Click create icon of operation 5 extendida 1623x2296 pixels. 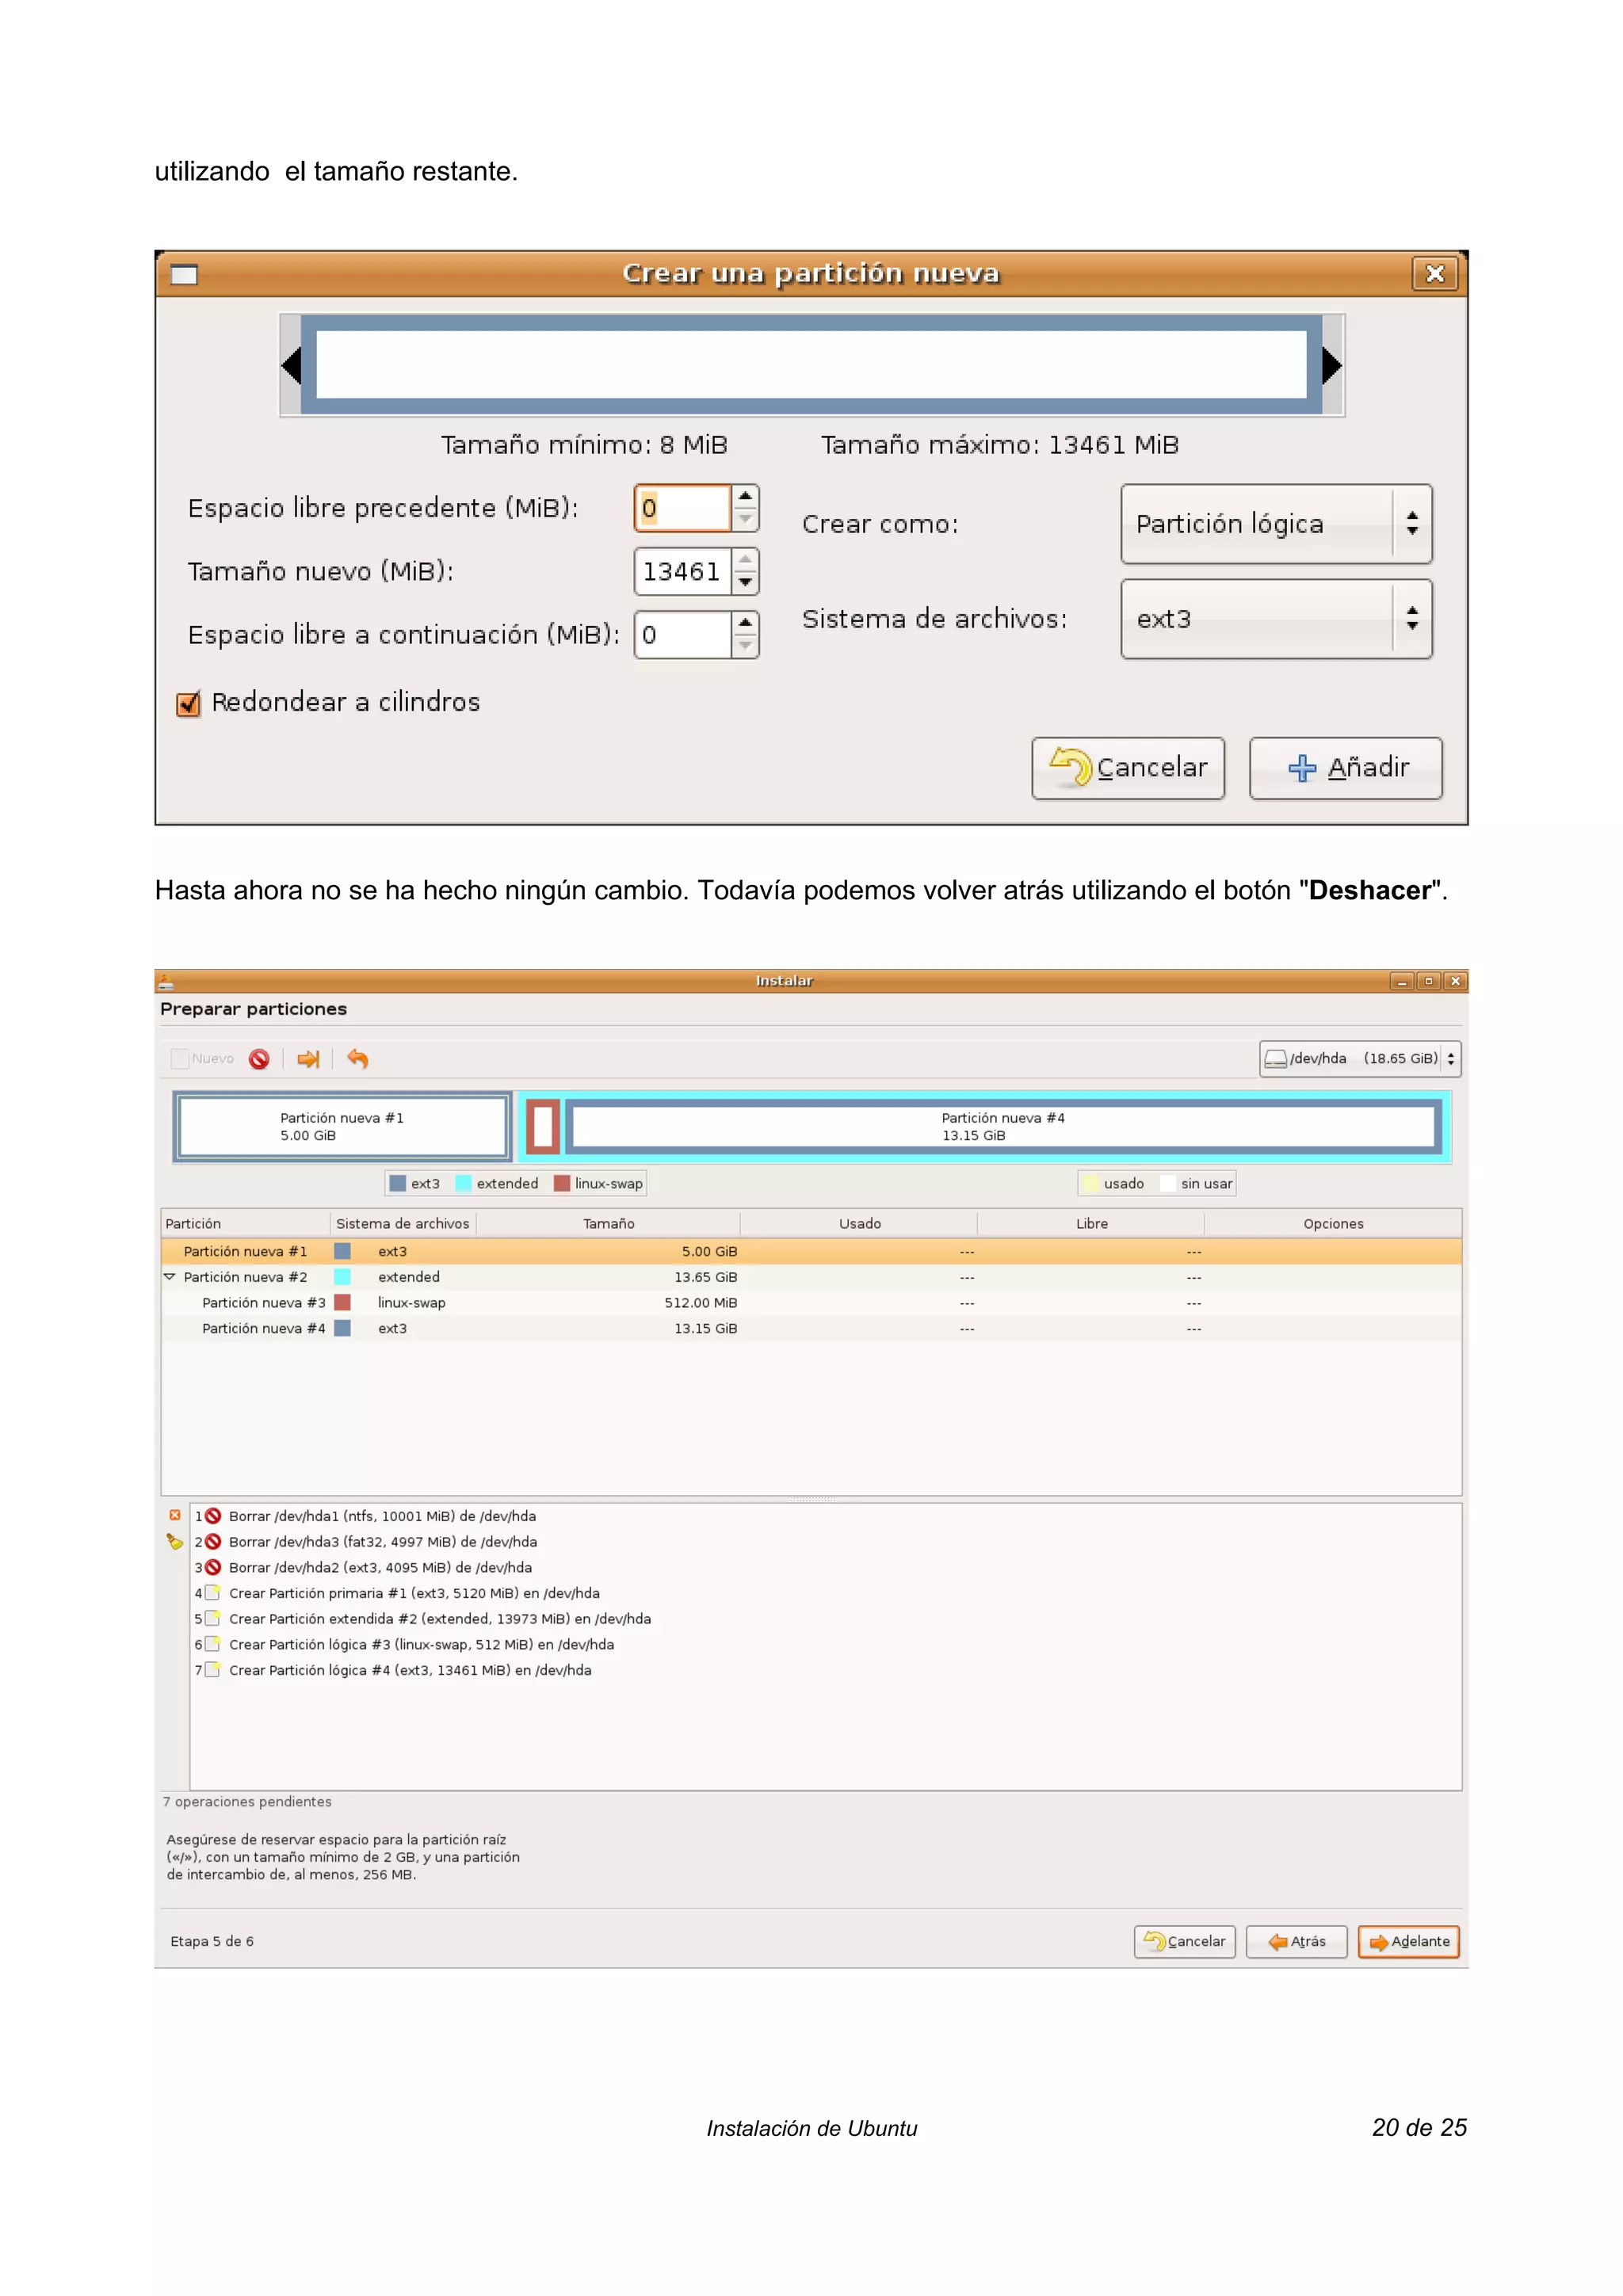(x=212, y=1619)
